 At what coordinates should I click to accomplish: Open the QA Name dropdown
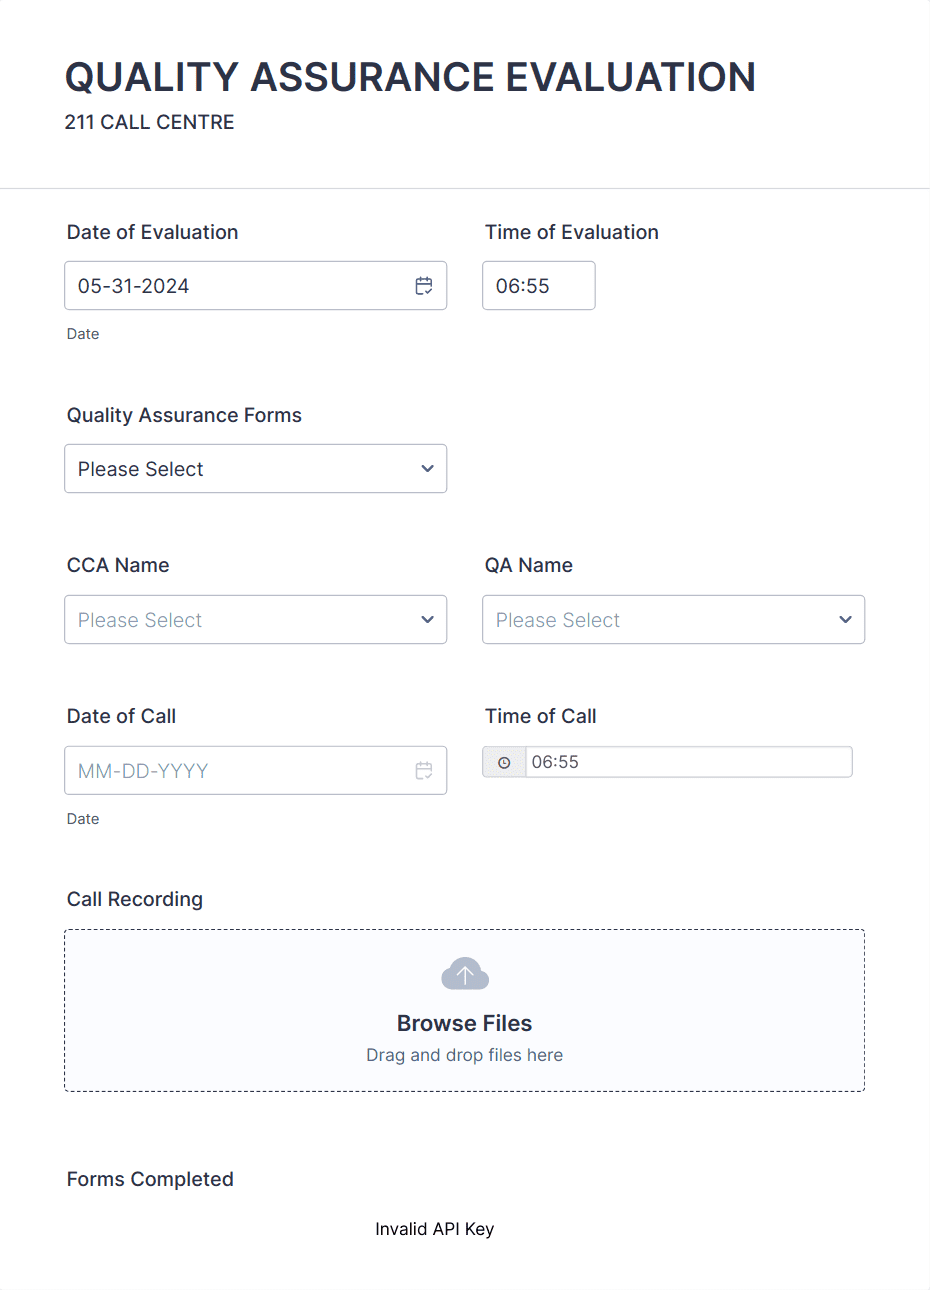pos(673,620)
